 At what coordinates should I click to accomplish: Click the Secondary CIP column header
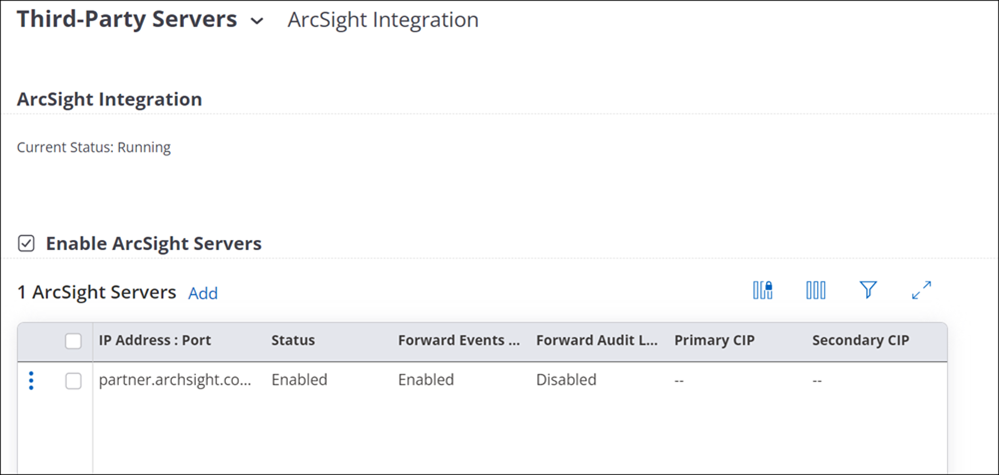[x=861, y=340]
